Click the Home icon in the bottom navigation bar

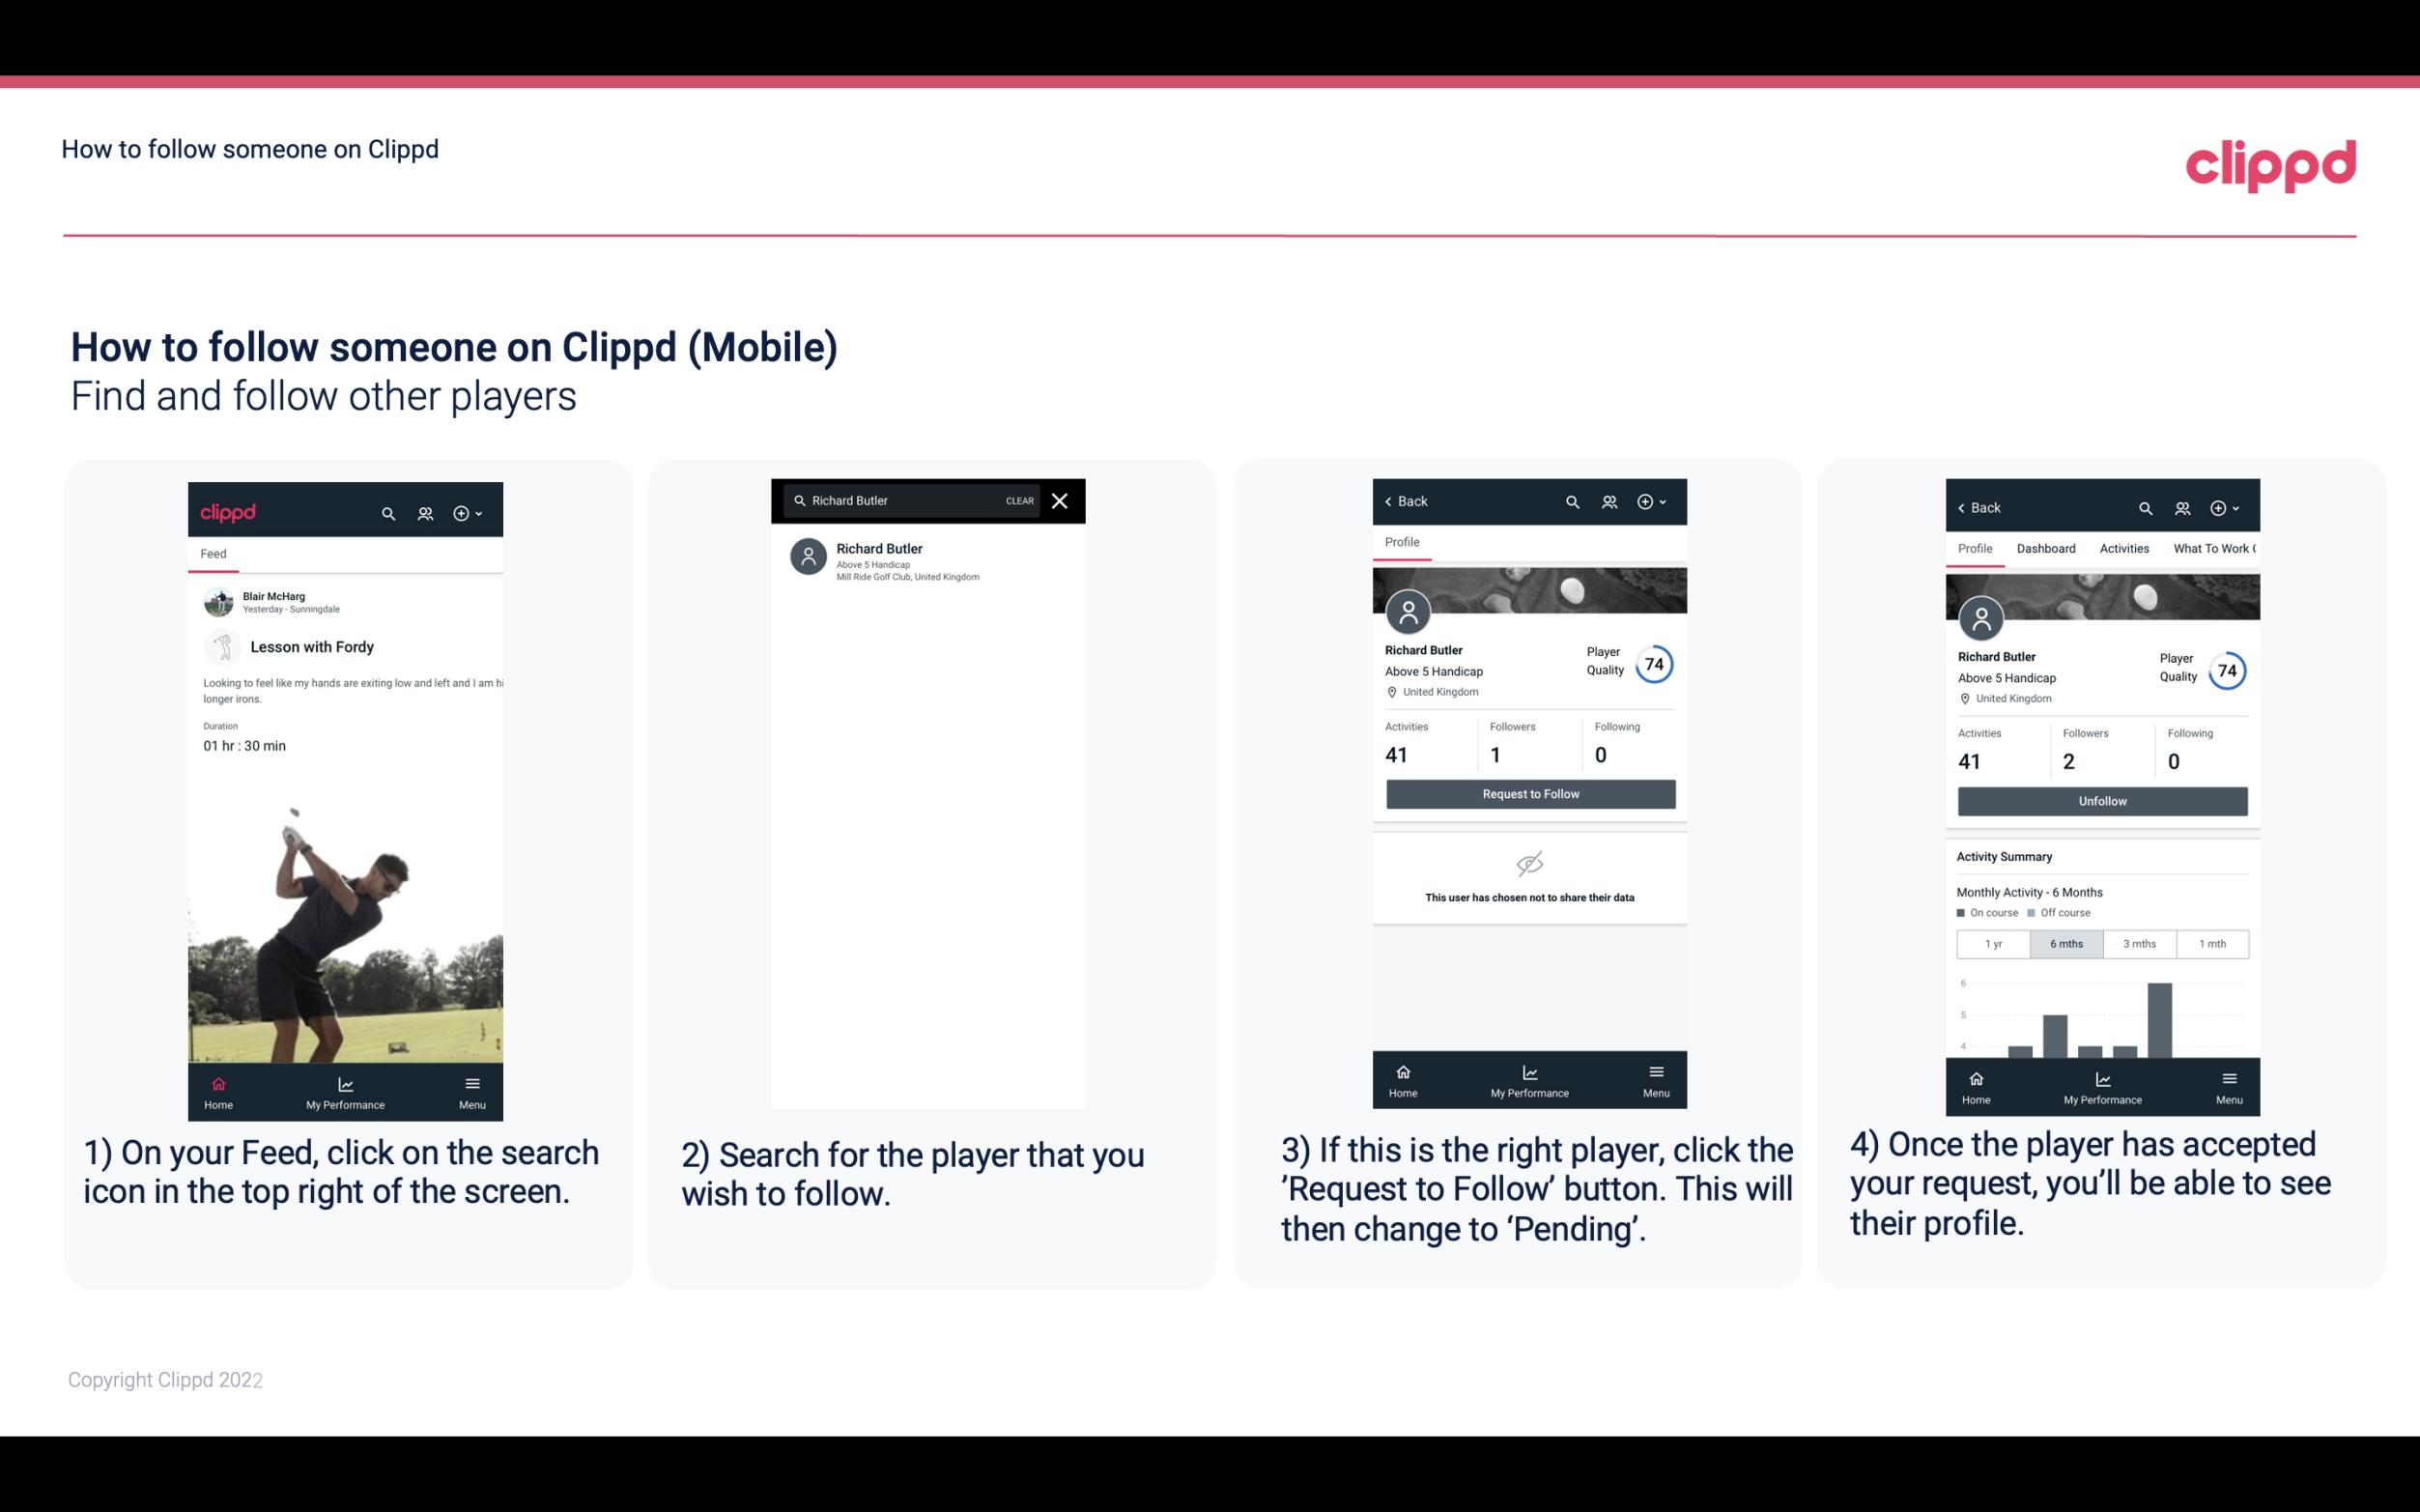217,1080
